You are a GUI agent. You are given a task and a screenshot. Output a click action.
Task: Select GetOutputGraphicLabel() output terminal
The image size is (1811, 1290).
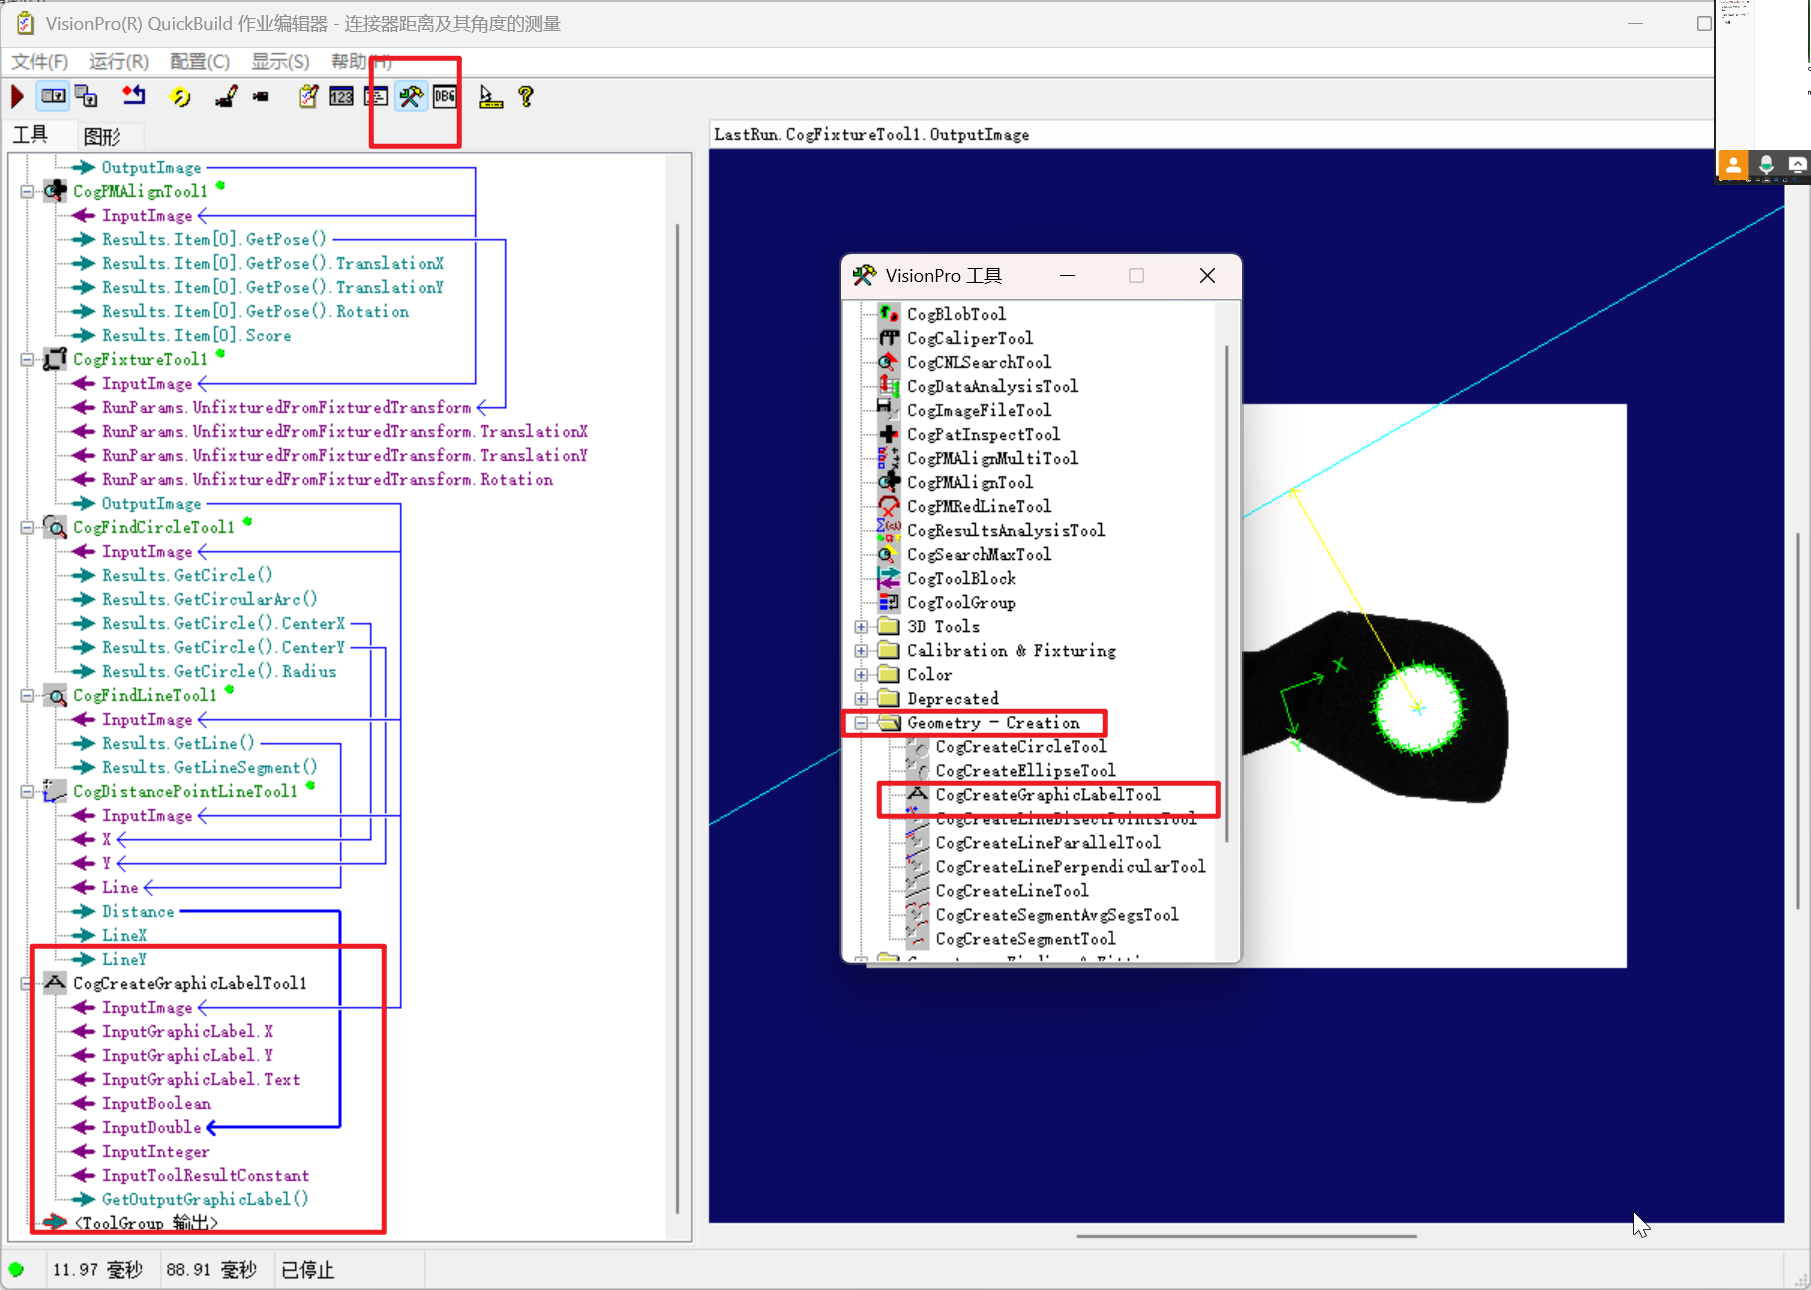tap(205, 1199)
